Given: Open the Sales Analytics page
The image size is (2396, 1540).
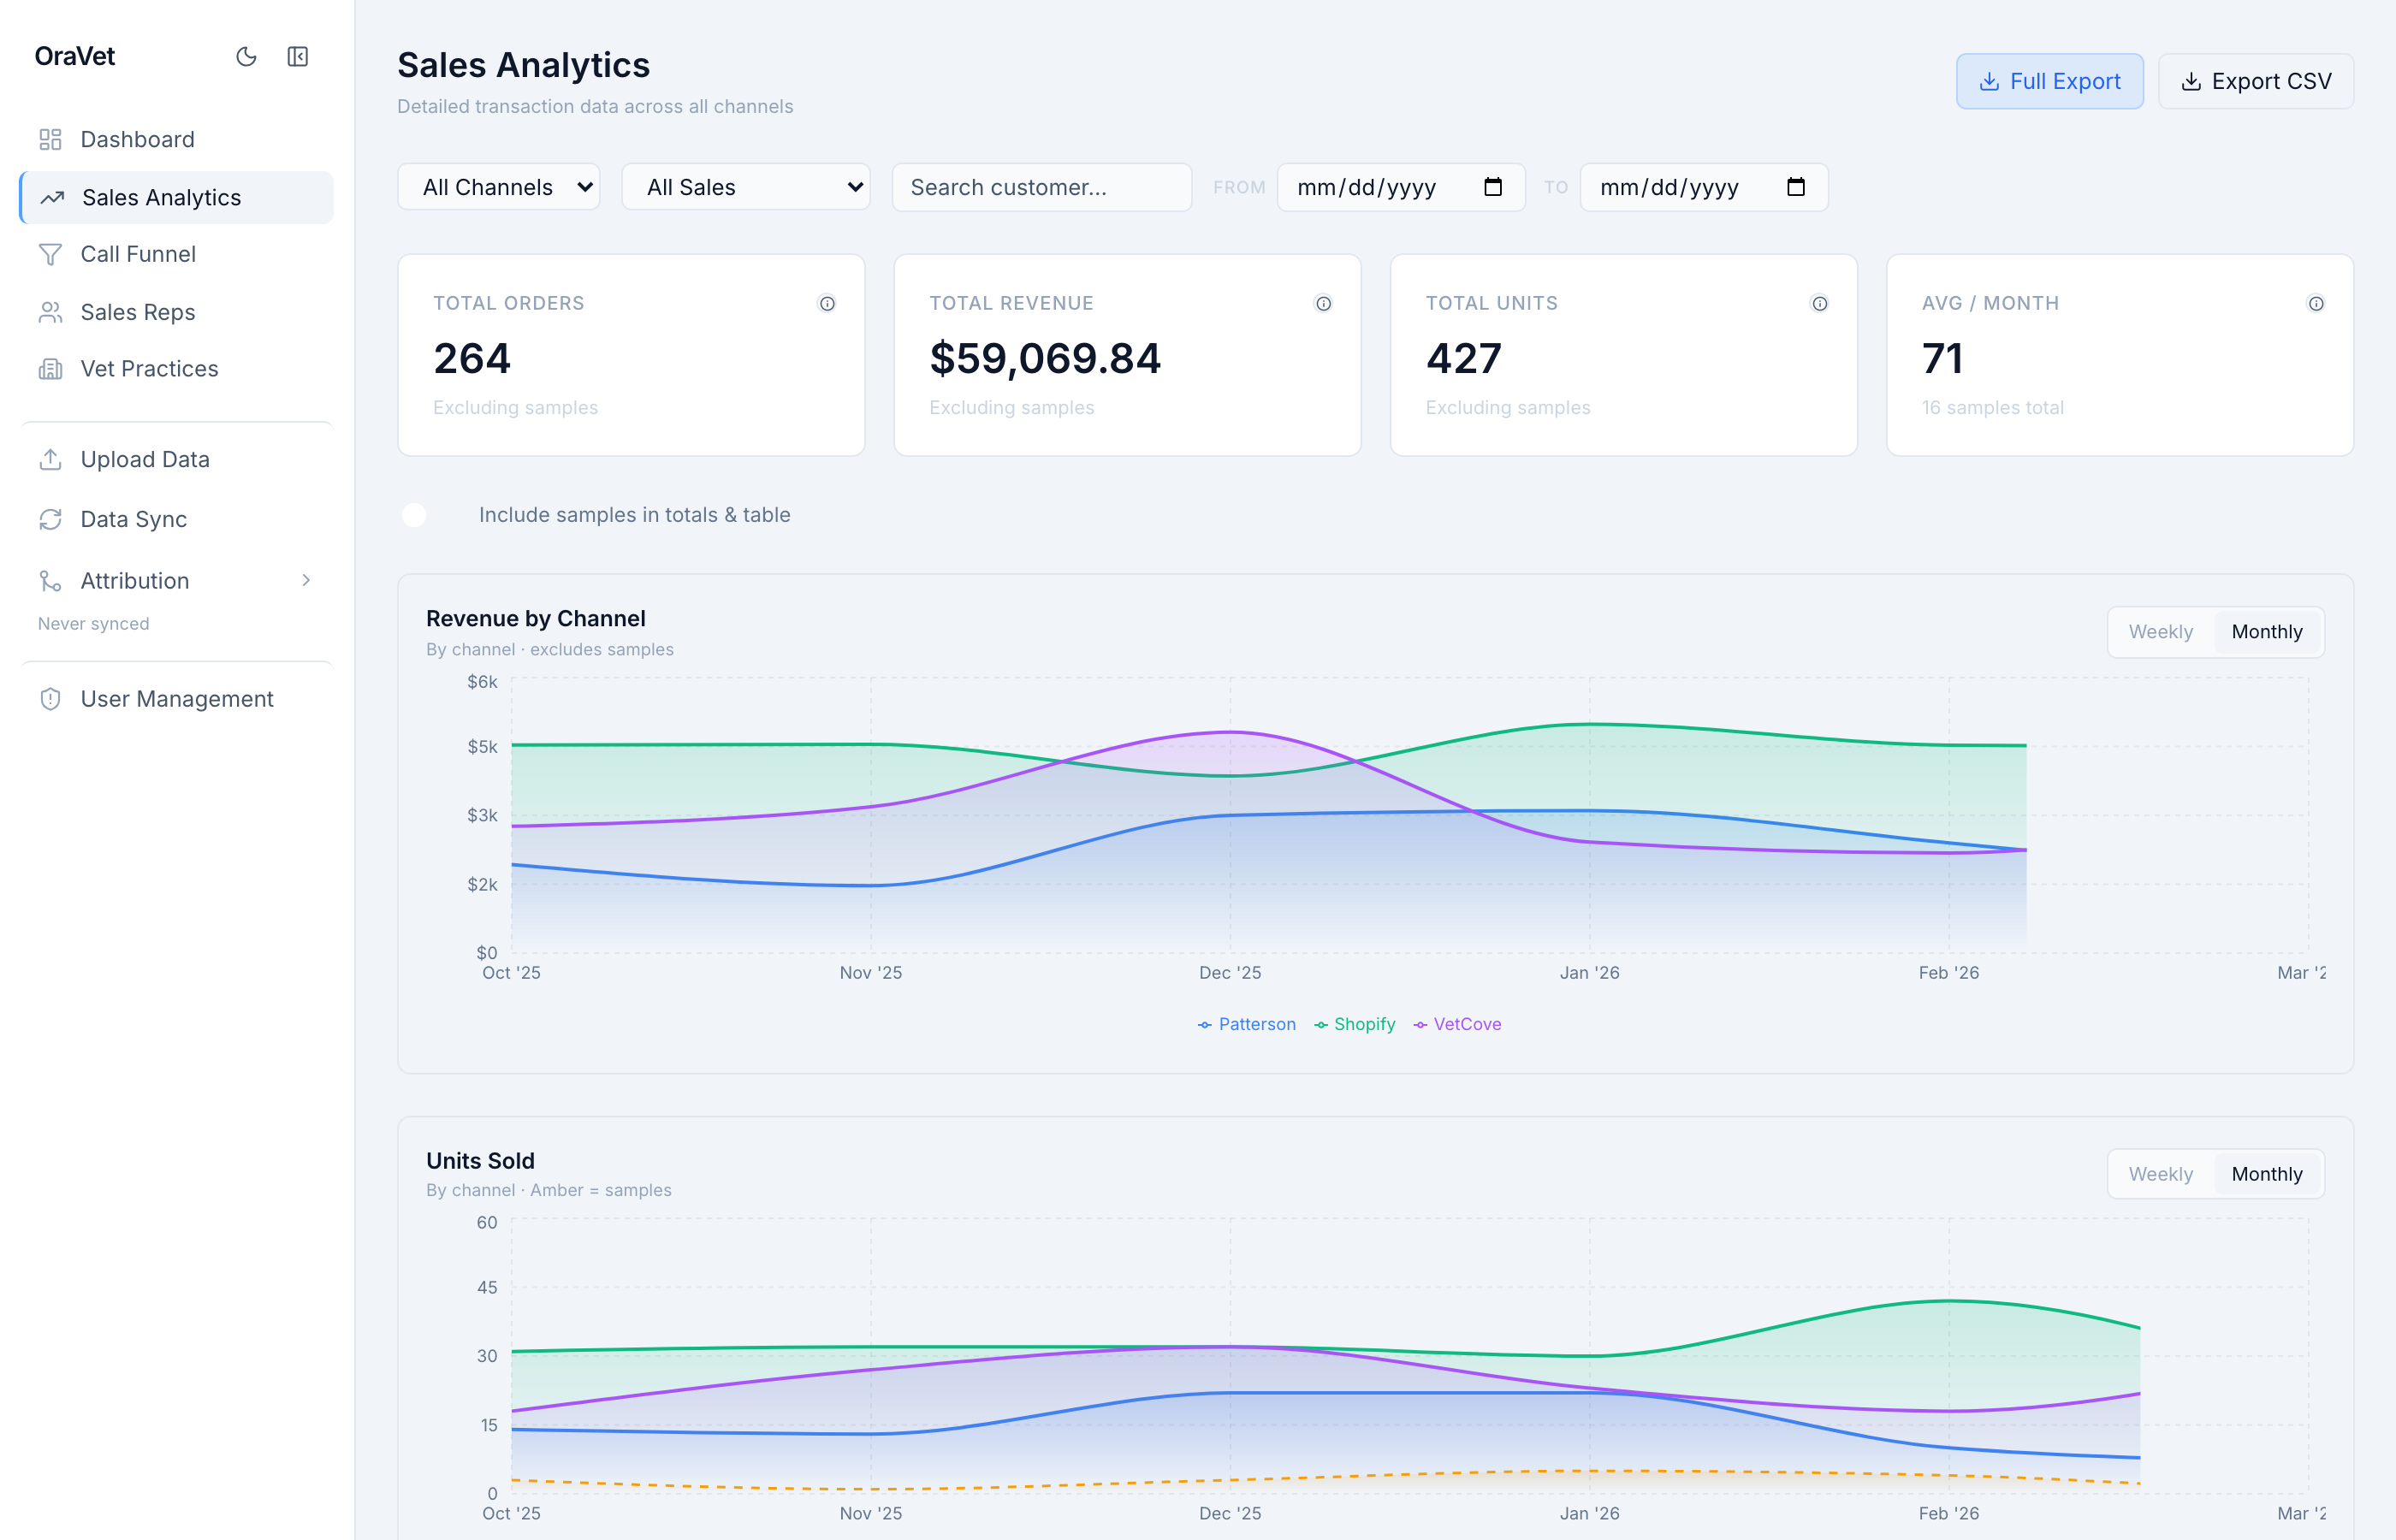Looking at the screenshot, I should [x=177, y=198].
